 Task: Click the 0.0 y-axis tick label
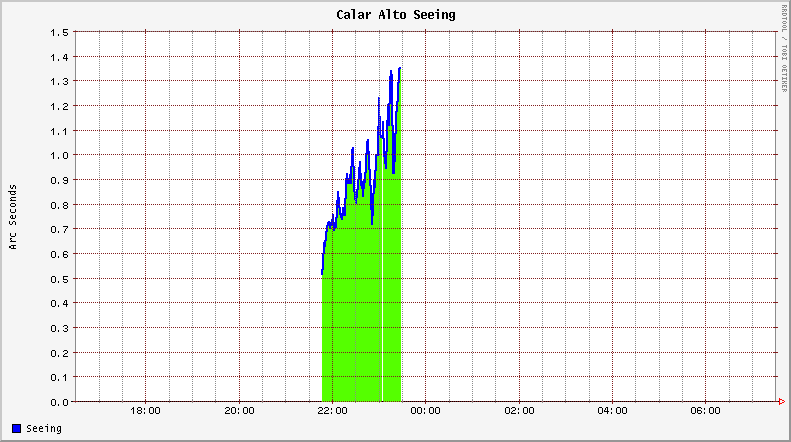pyautogui.click(x=57, y=402)
